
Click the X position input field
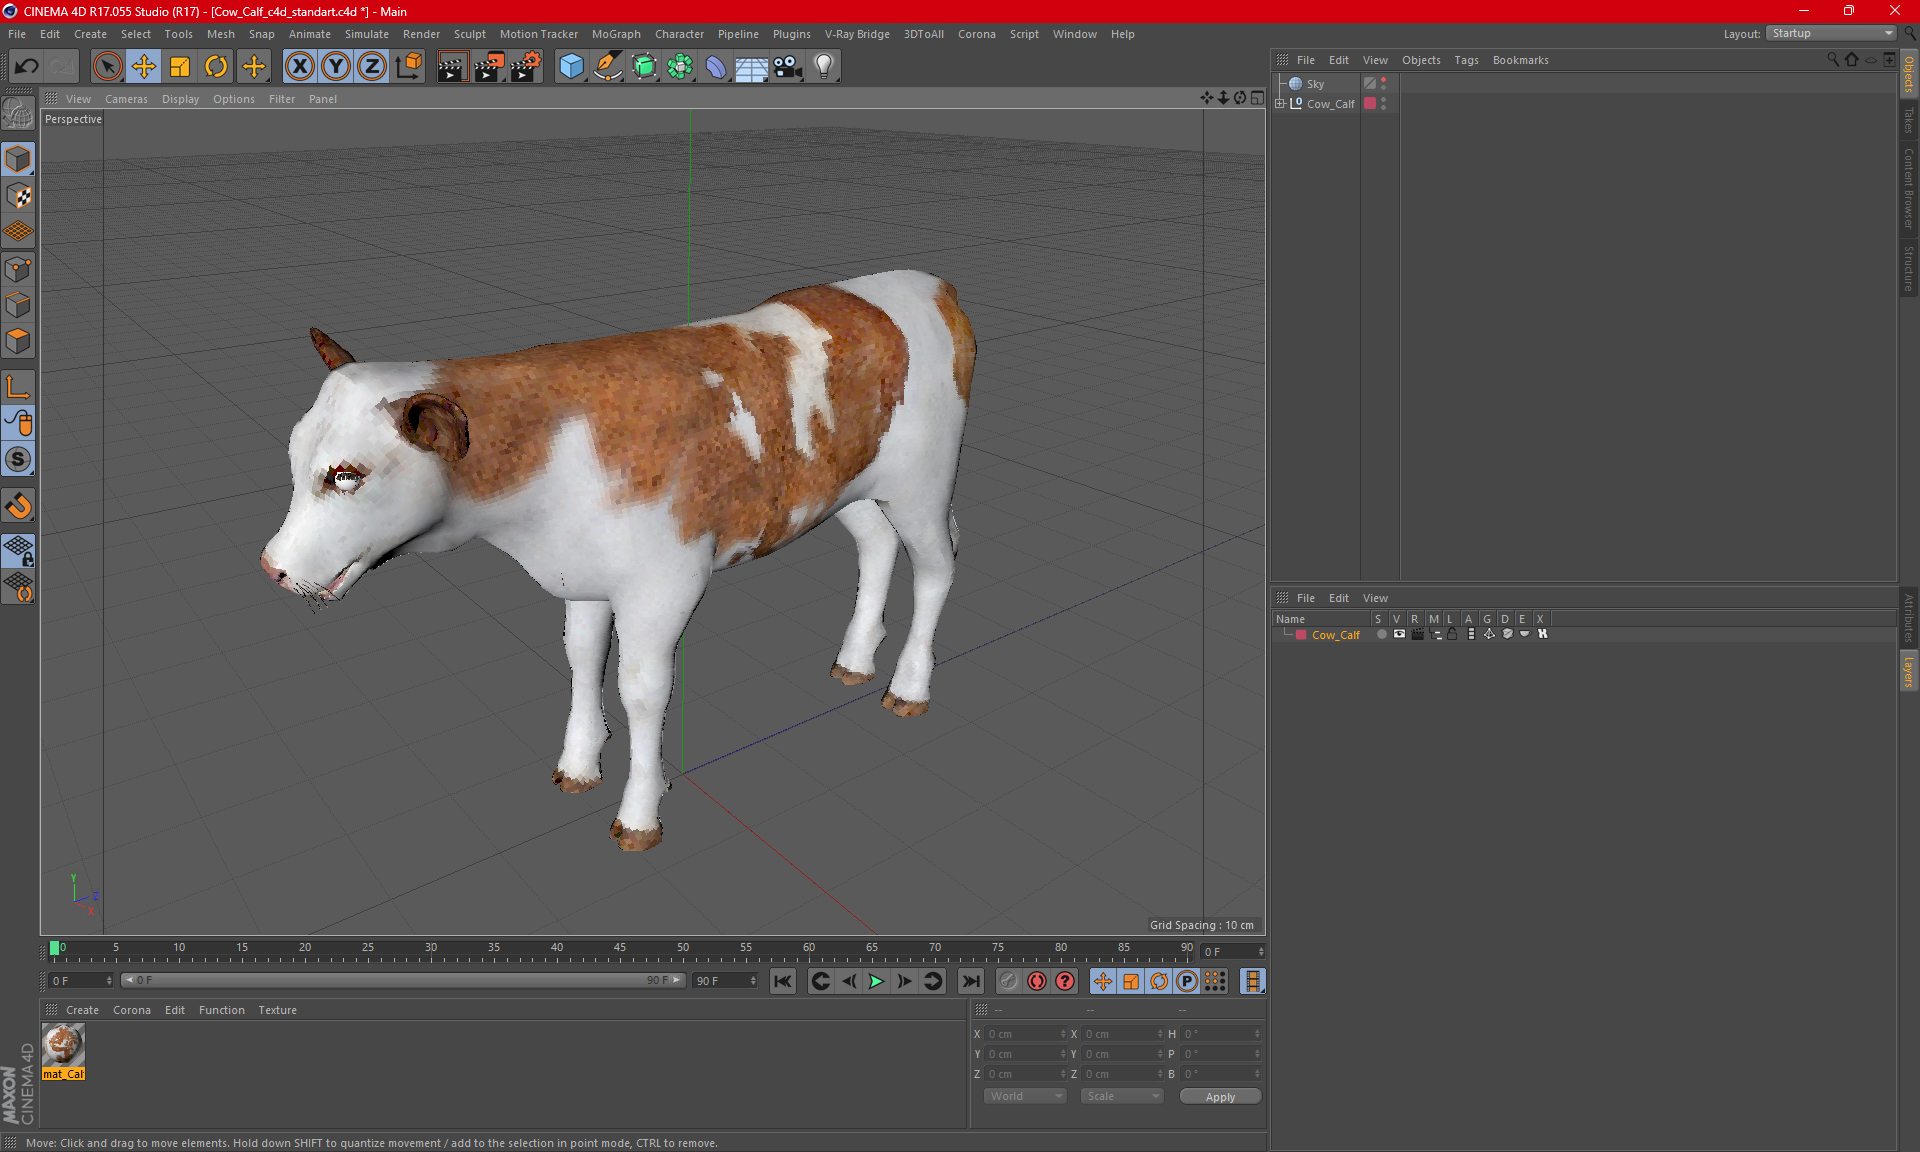click(1026, 1034)
